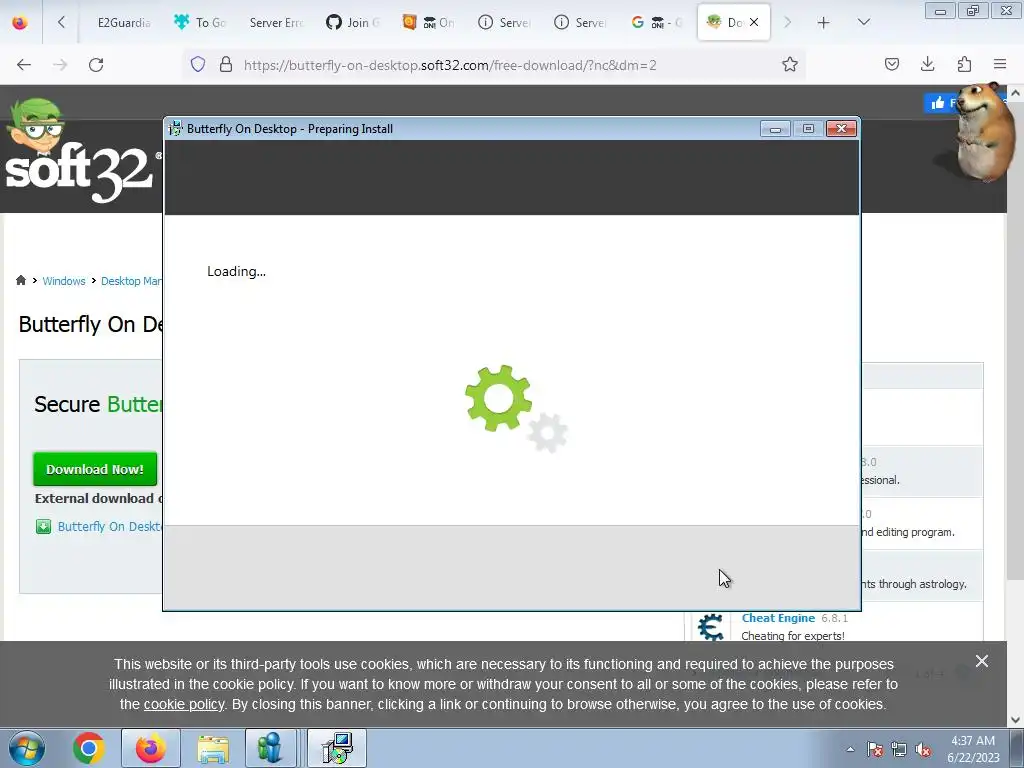Click the Cheat Engine logo icon
Image resolution: width=1024 pixels, height=768 pixels.
[711, 627]
